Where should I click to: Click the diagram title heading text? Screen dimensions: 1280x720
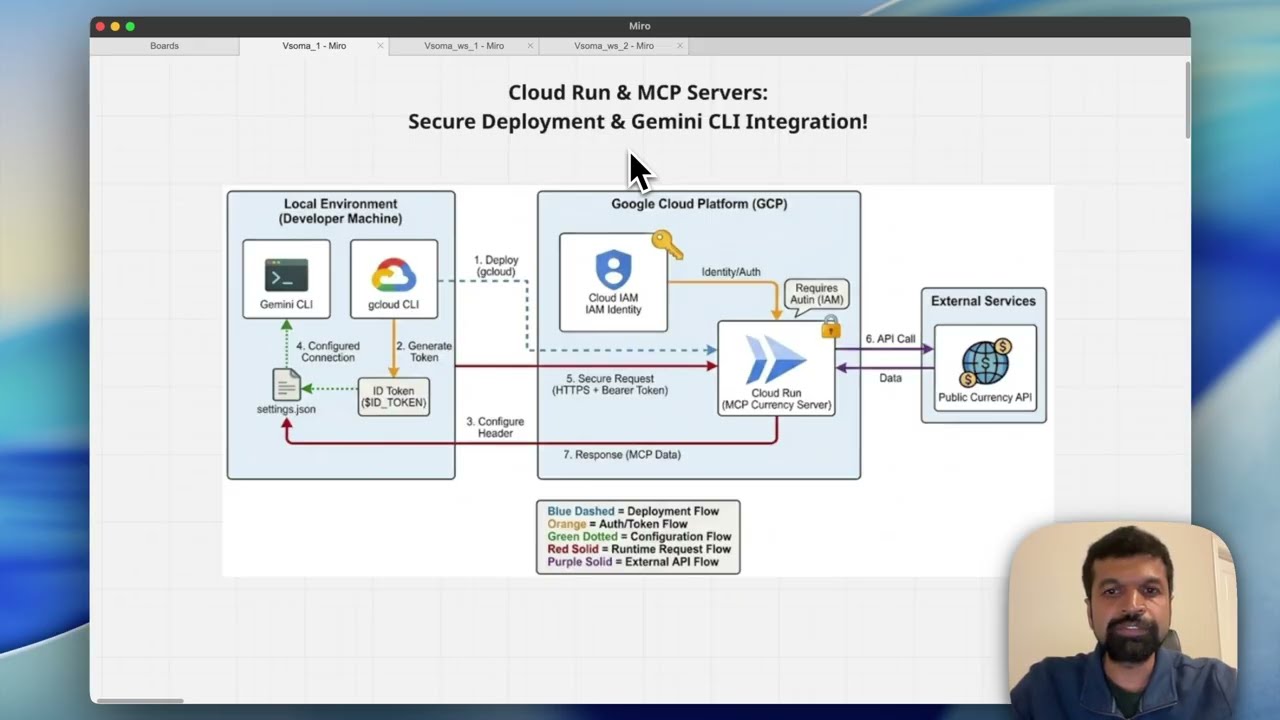pyautogui.click(x=638, y=107)
